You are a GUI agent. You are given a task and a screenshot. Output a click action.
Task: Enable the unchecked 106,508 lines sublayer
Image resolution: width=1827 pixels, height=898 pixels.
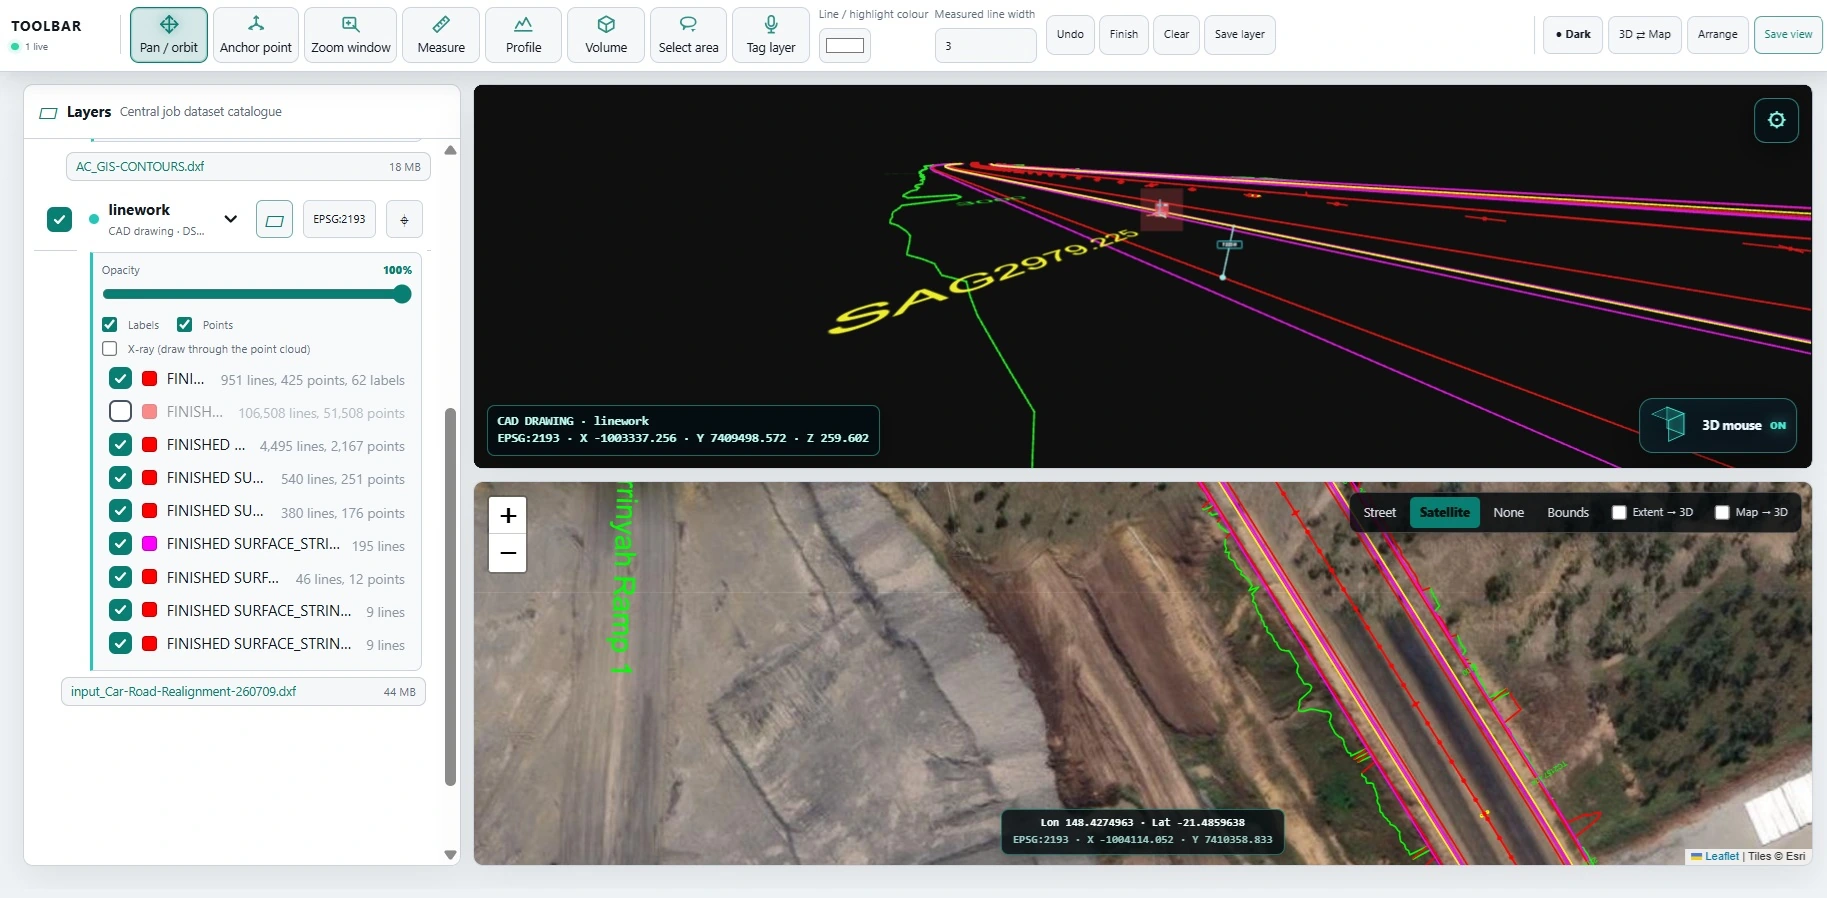[120, 411]
